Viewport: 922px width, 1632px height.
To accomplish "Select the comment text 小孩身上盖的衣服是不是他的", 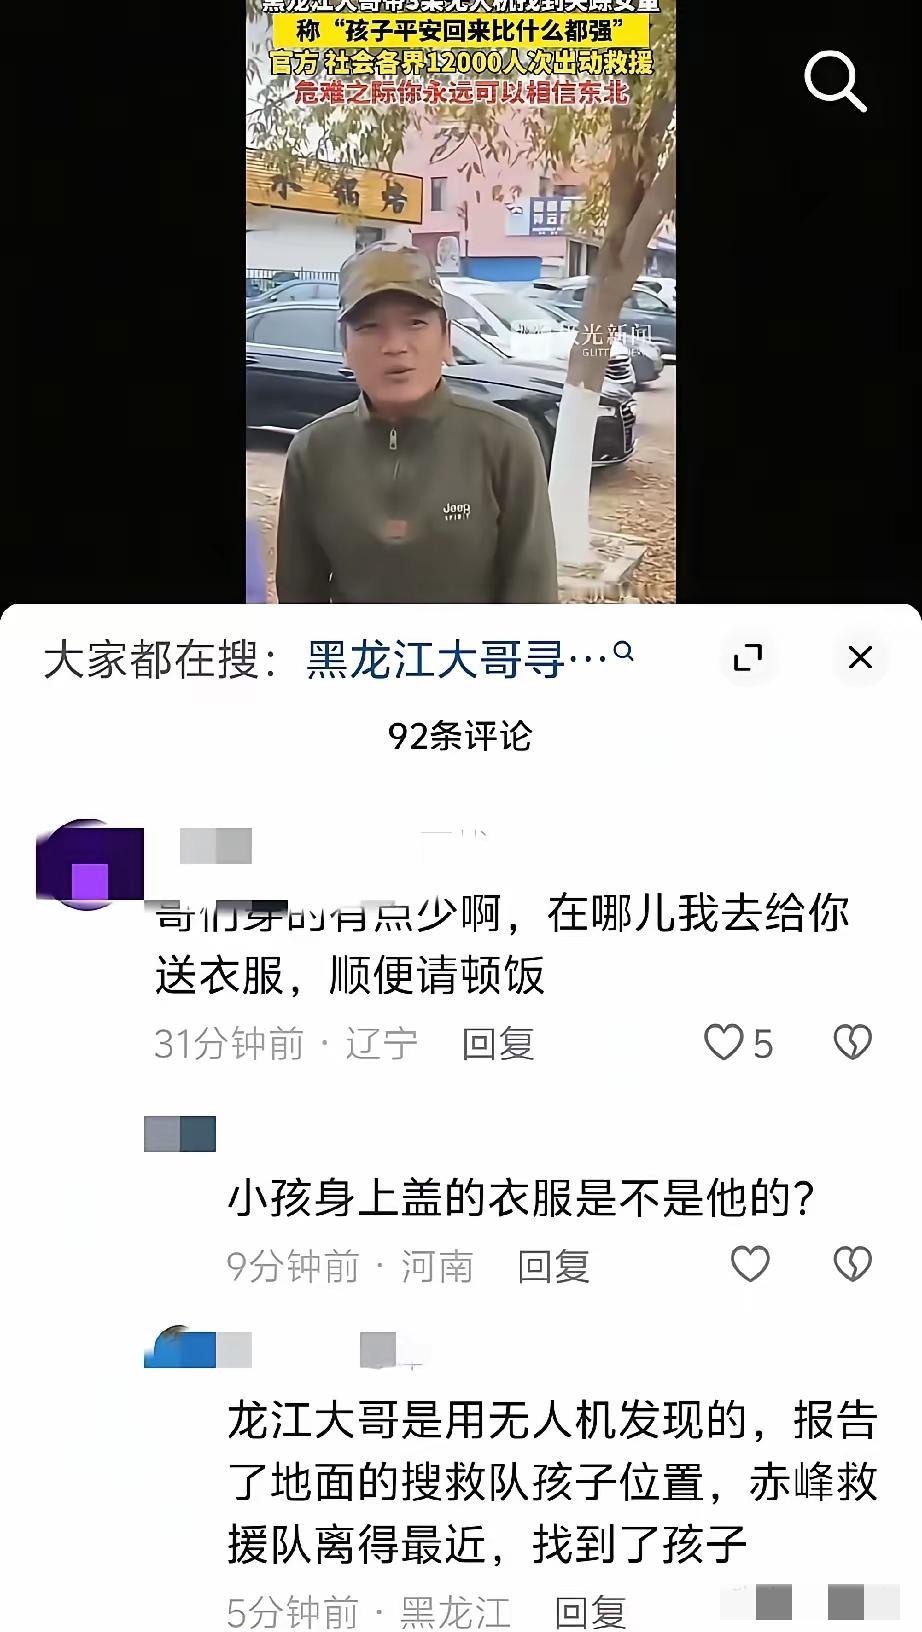I will 519,1198.
